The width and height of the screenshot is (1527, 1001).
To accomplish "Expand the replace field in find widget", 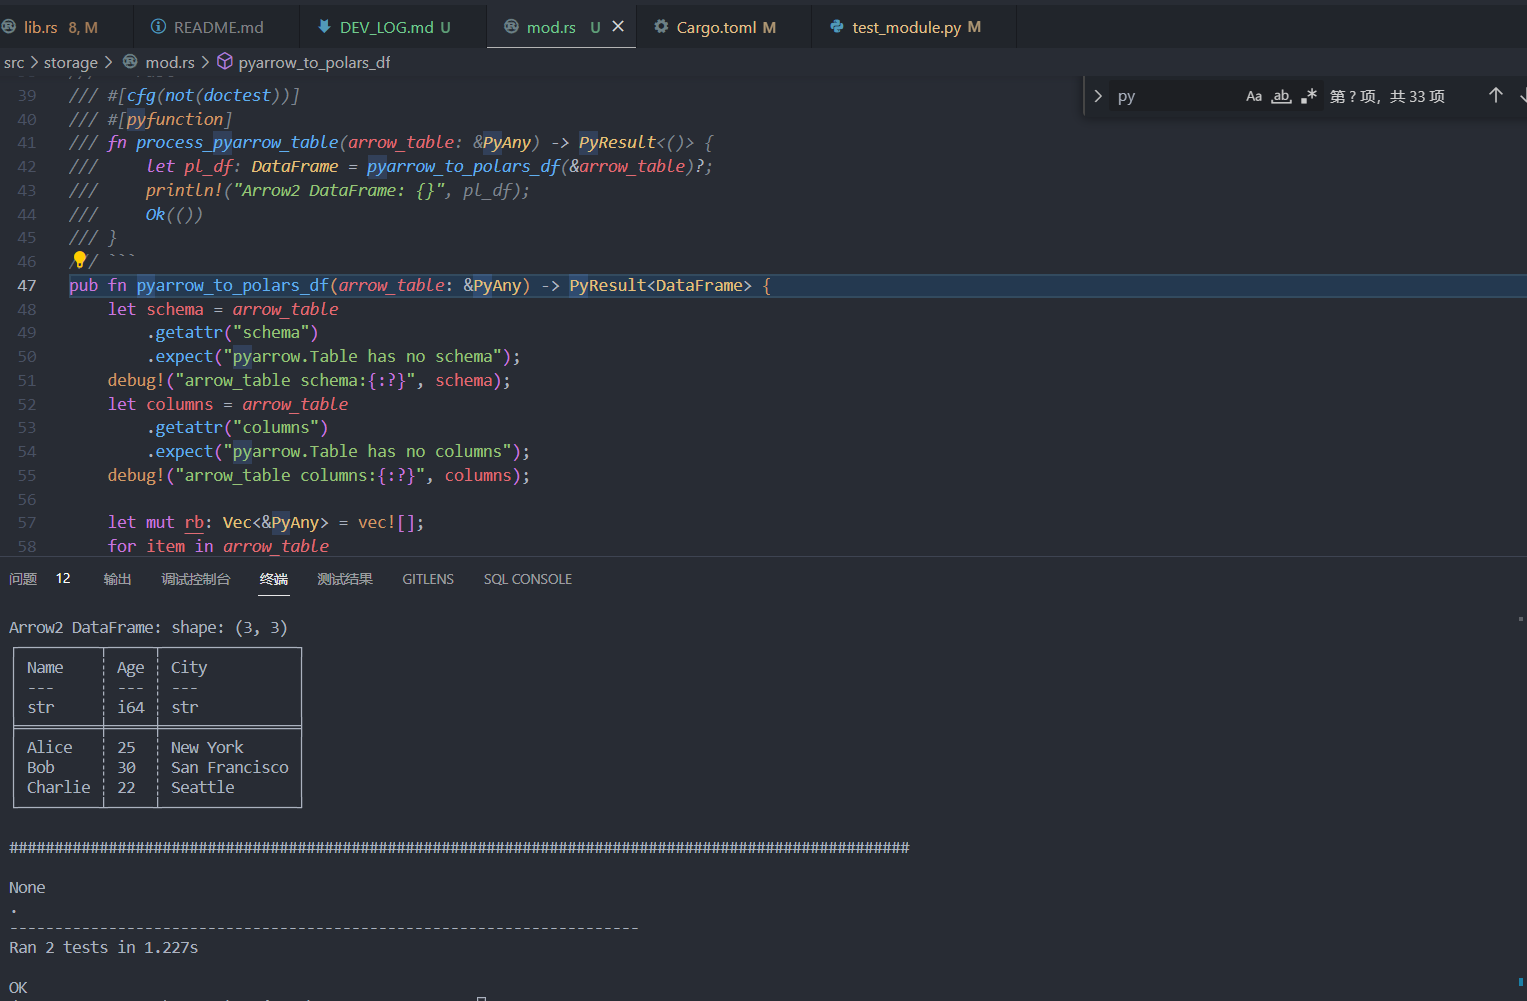I will pos(1098,96).
